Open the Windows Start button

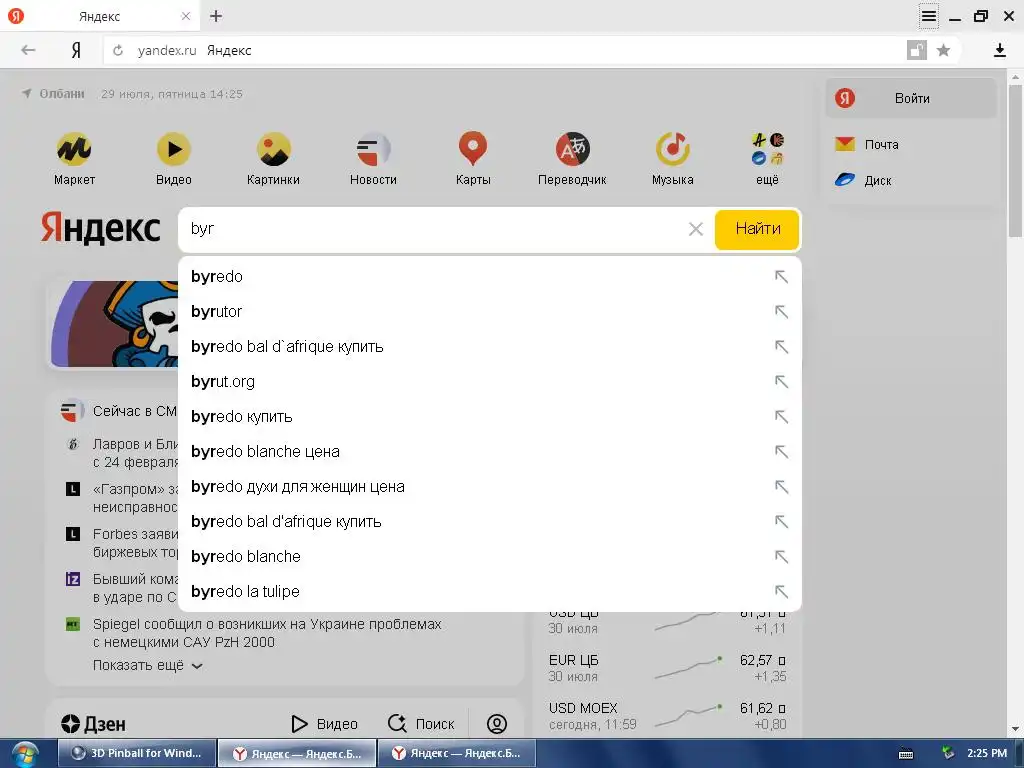[x=24, y=754]
